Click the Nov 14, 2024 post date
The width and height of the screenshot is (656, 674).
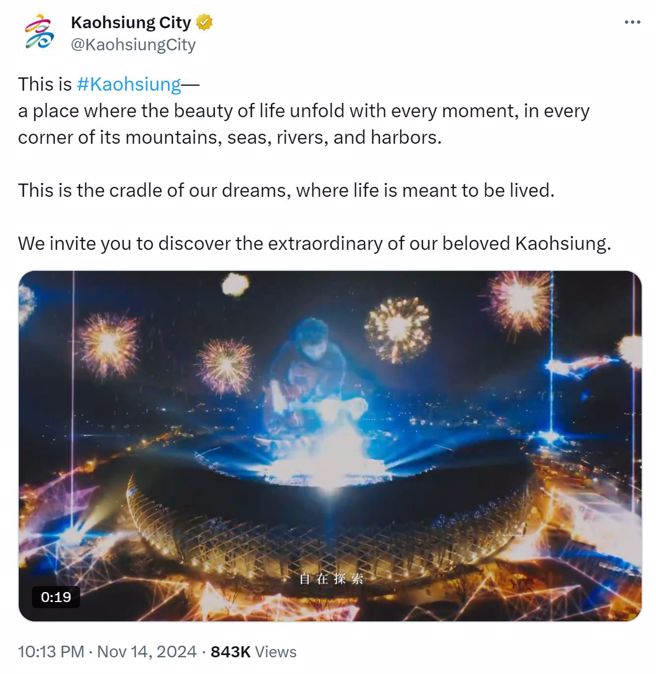point(147,651)
